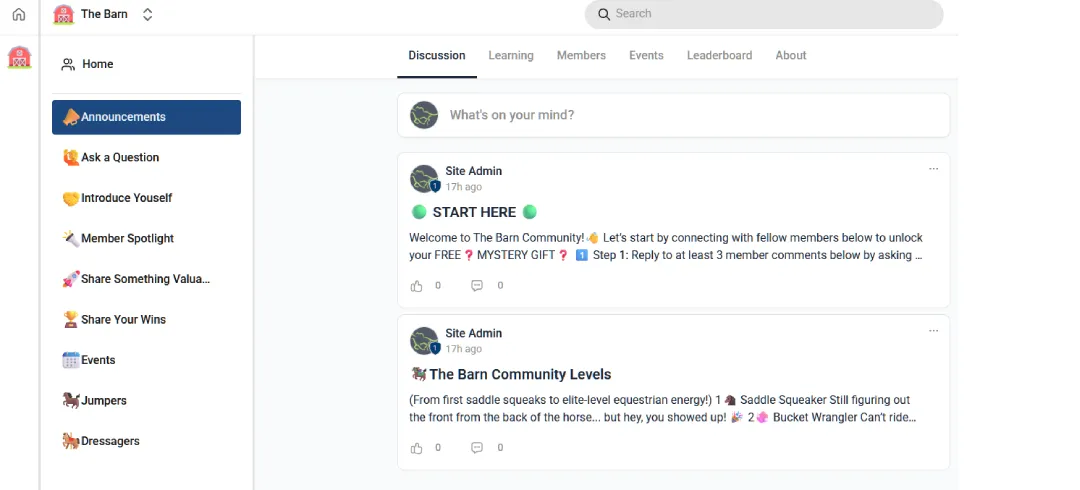Open The Barn Community Levels post title
Image resolution: width=1080 pixels, height=490 pixels.
pyautogui.click(x=520, y=375)
